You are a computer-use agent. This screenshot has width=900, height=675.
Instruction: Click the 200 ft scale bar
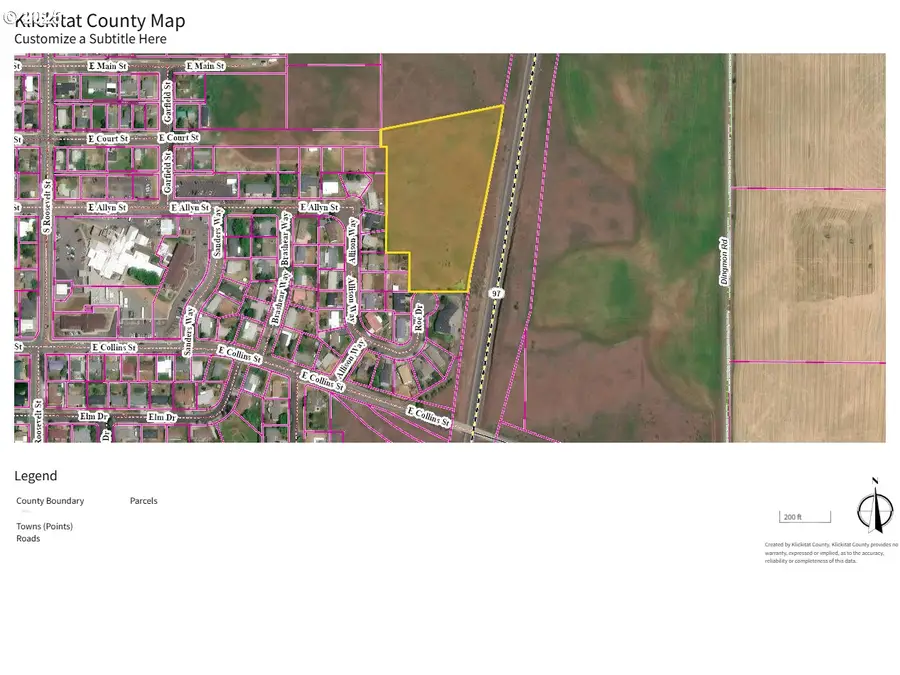coord(804,515)
